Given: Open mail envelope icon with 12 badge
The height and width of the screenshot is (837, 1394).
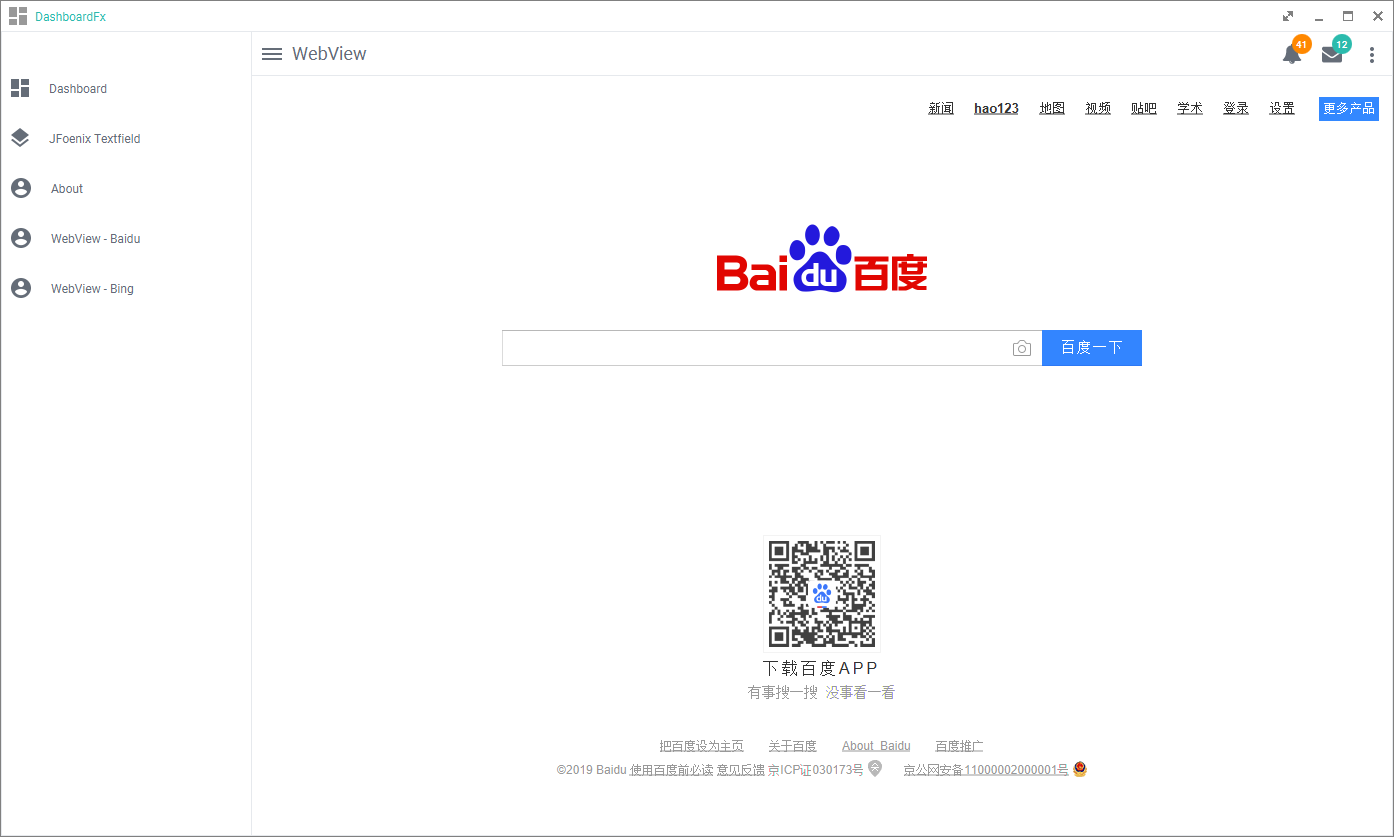Looking at the screenshot, I should [x=1332, y=54].
